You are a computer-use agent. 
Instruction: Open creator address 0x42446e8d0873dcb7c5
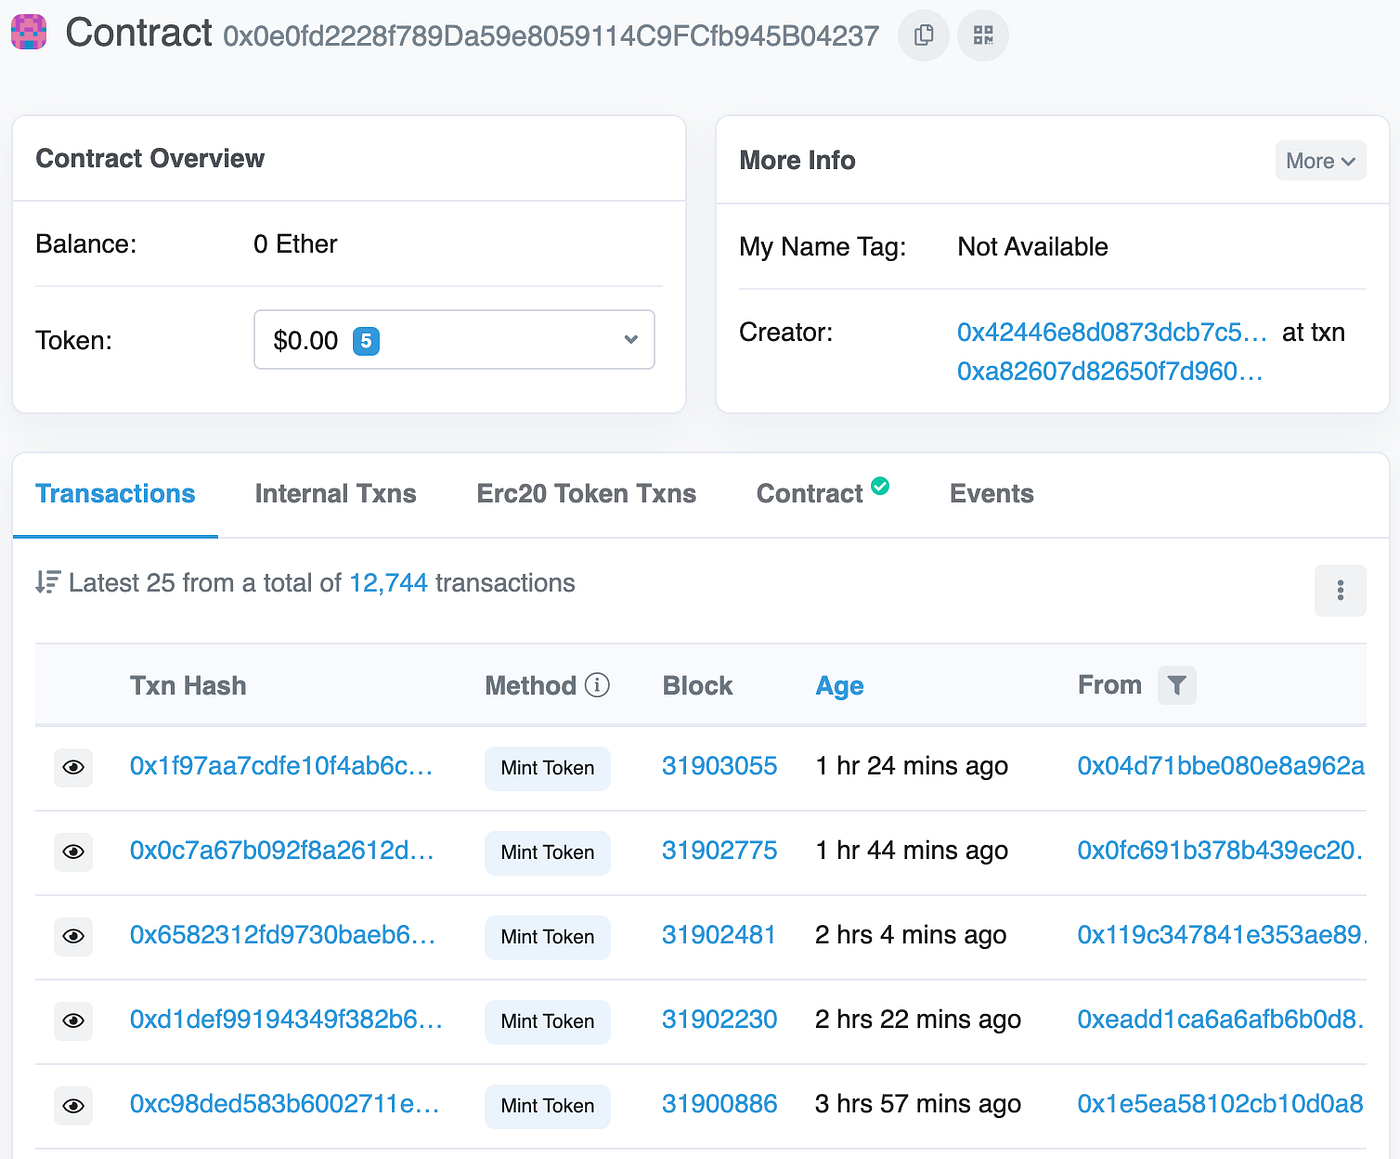click(x=1112, y=332)
